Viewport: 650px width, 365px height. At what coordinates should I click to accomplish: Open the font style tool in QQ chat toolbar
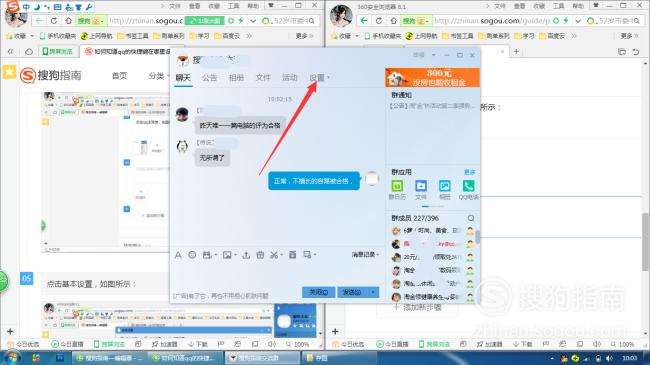178,255
